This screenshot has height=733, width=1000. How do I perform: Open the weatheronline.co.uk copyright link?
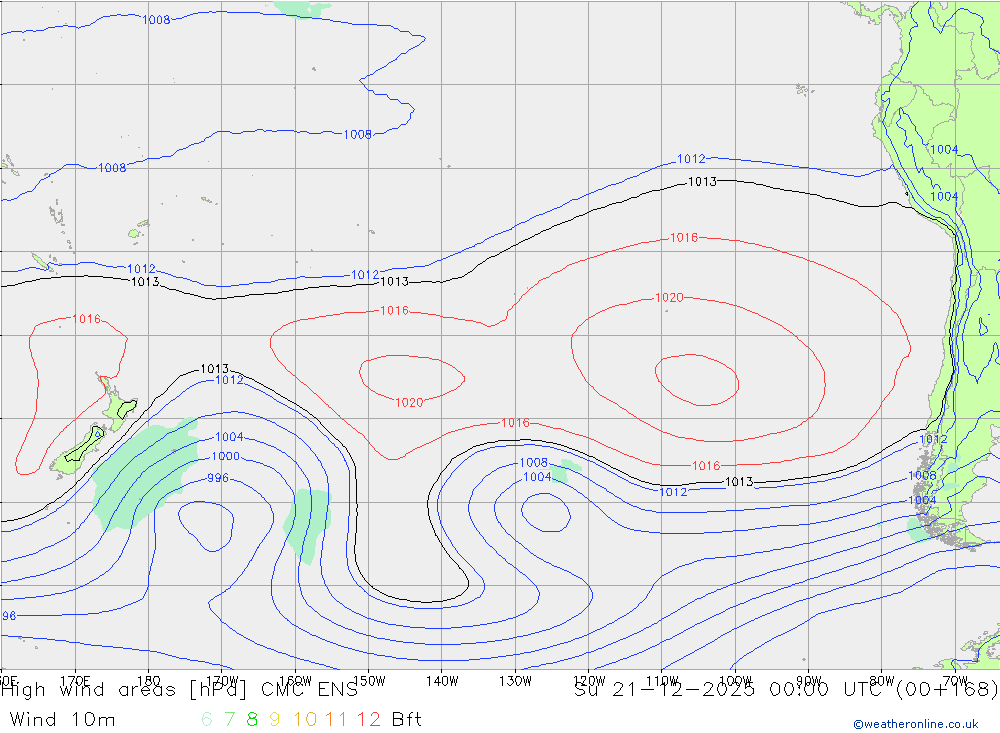click(x=915, y=724)
